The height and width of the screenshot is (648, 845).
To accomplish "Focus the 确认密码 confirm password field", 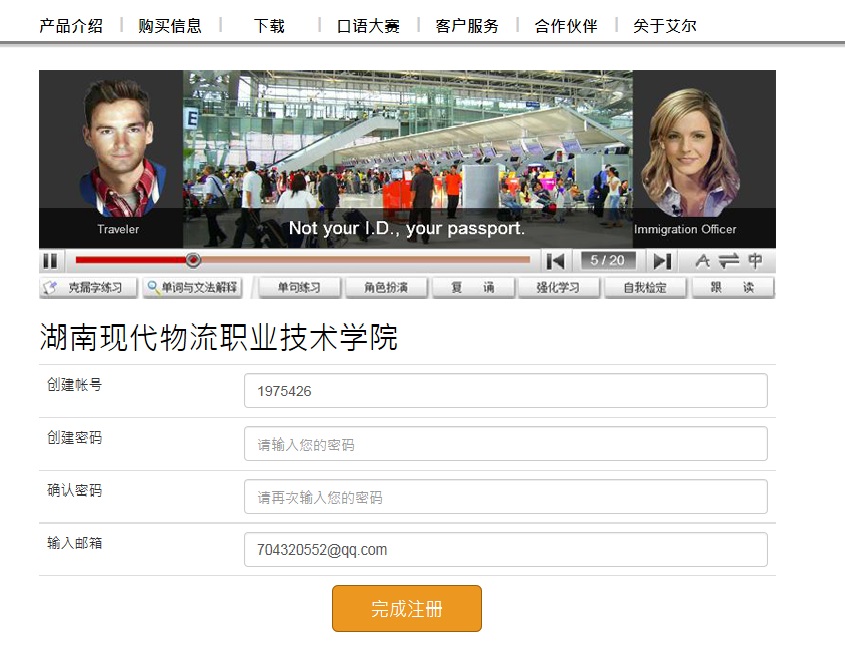I will 505,497.
